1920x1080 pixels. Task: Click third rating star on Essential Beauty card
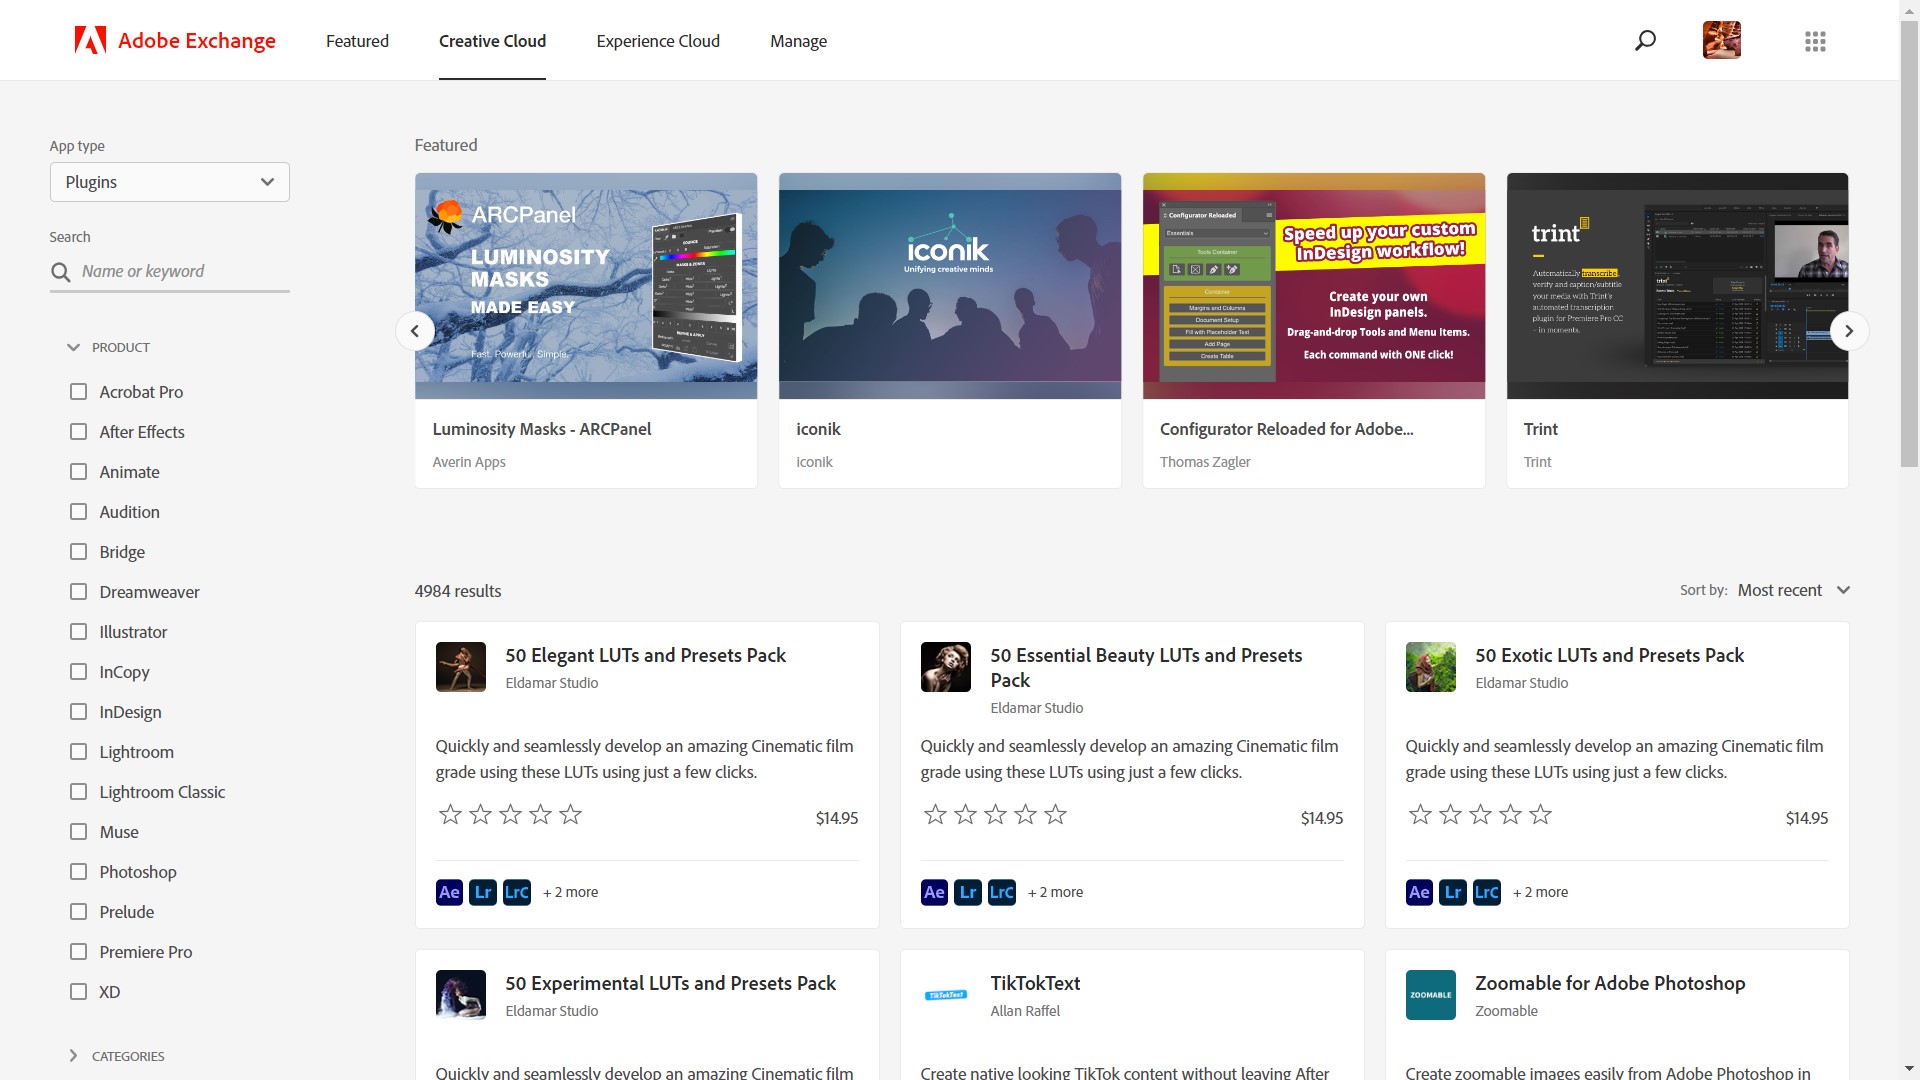click(995, 814)
